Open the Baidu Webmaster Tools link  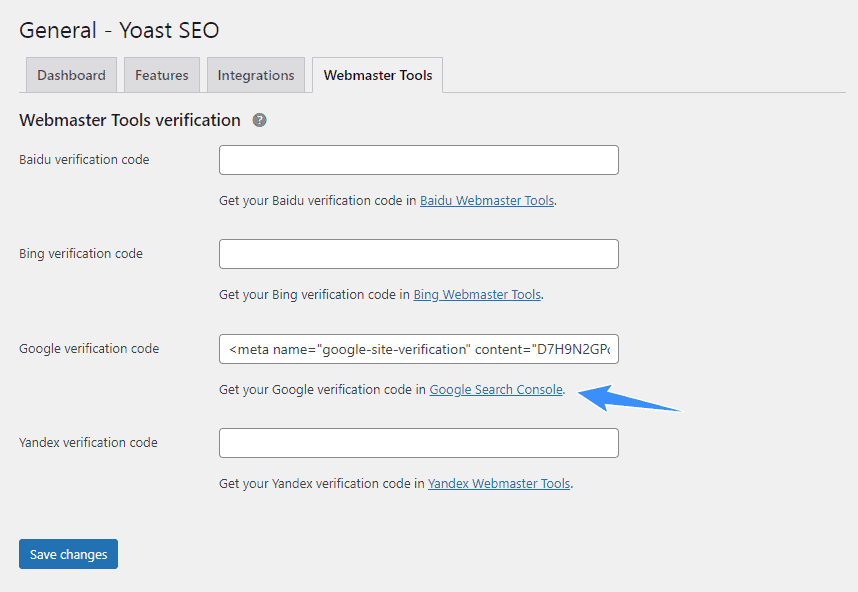[x=487, y=201]
